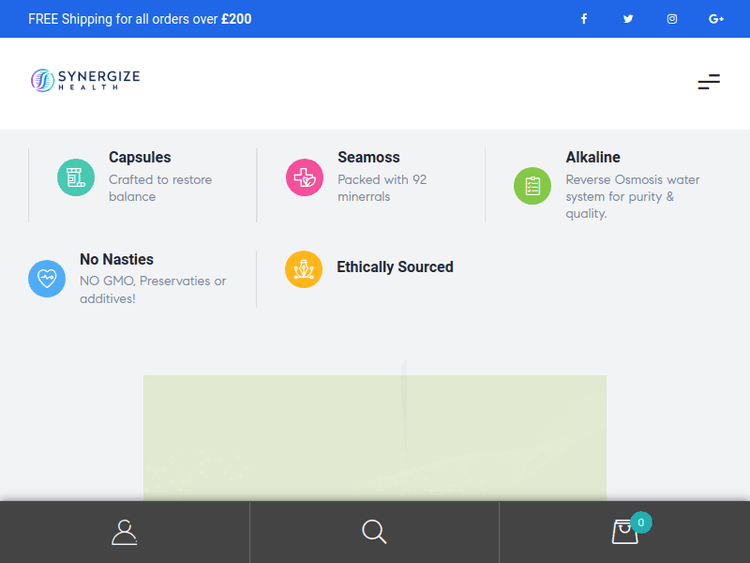Click the Ethically Sourced heading
The width and height of the screenshot is (750, 563).
(x=395, y=267)
